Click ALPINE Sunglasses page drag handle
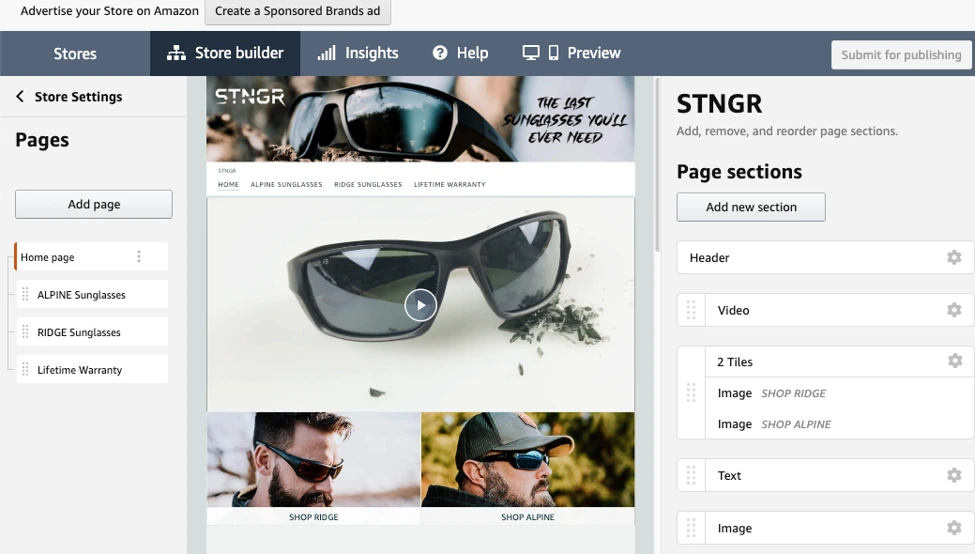The width and height of the screenshot is (975, 554). (25, 294)
